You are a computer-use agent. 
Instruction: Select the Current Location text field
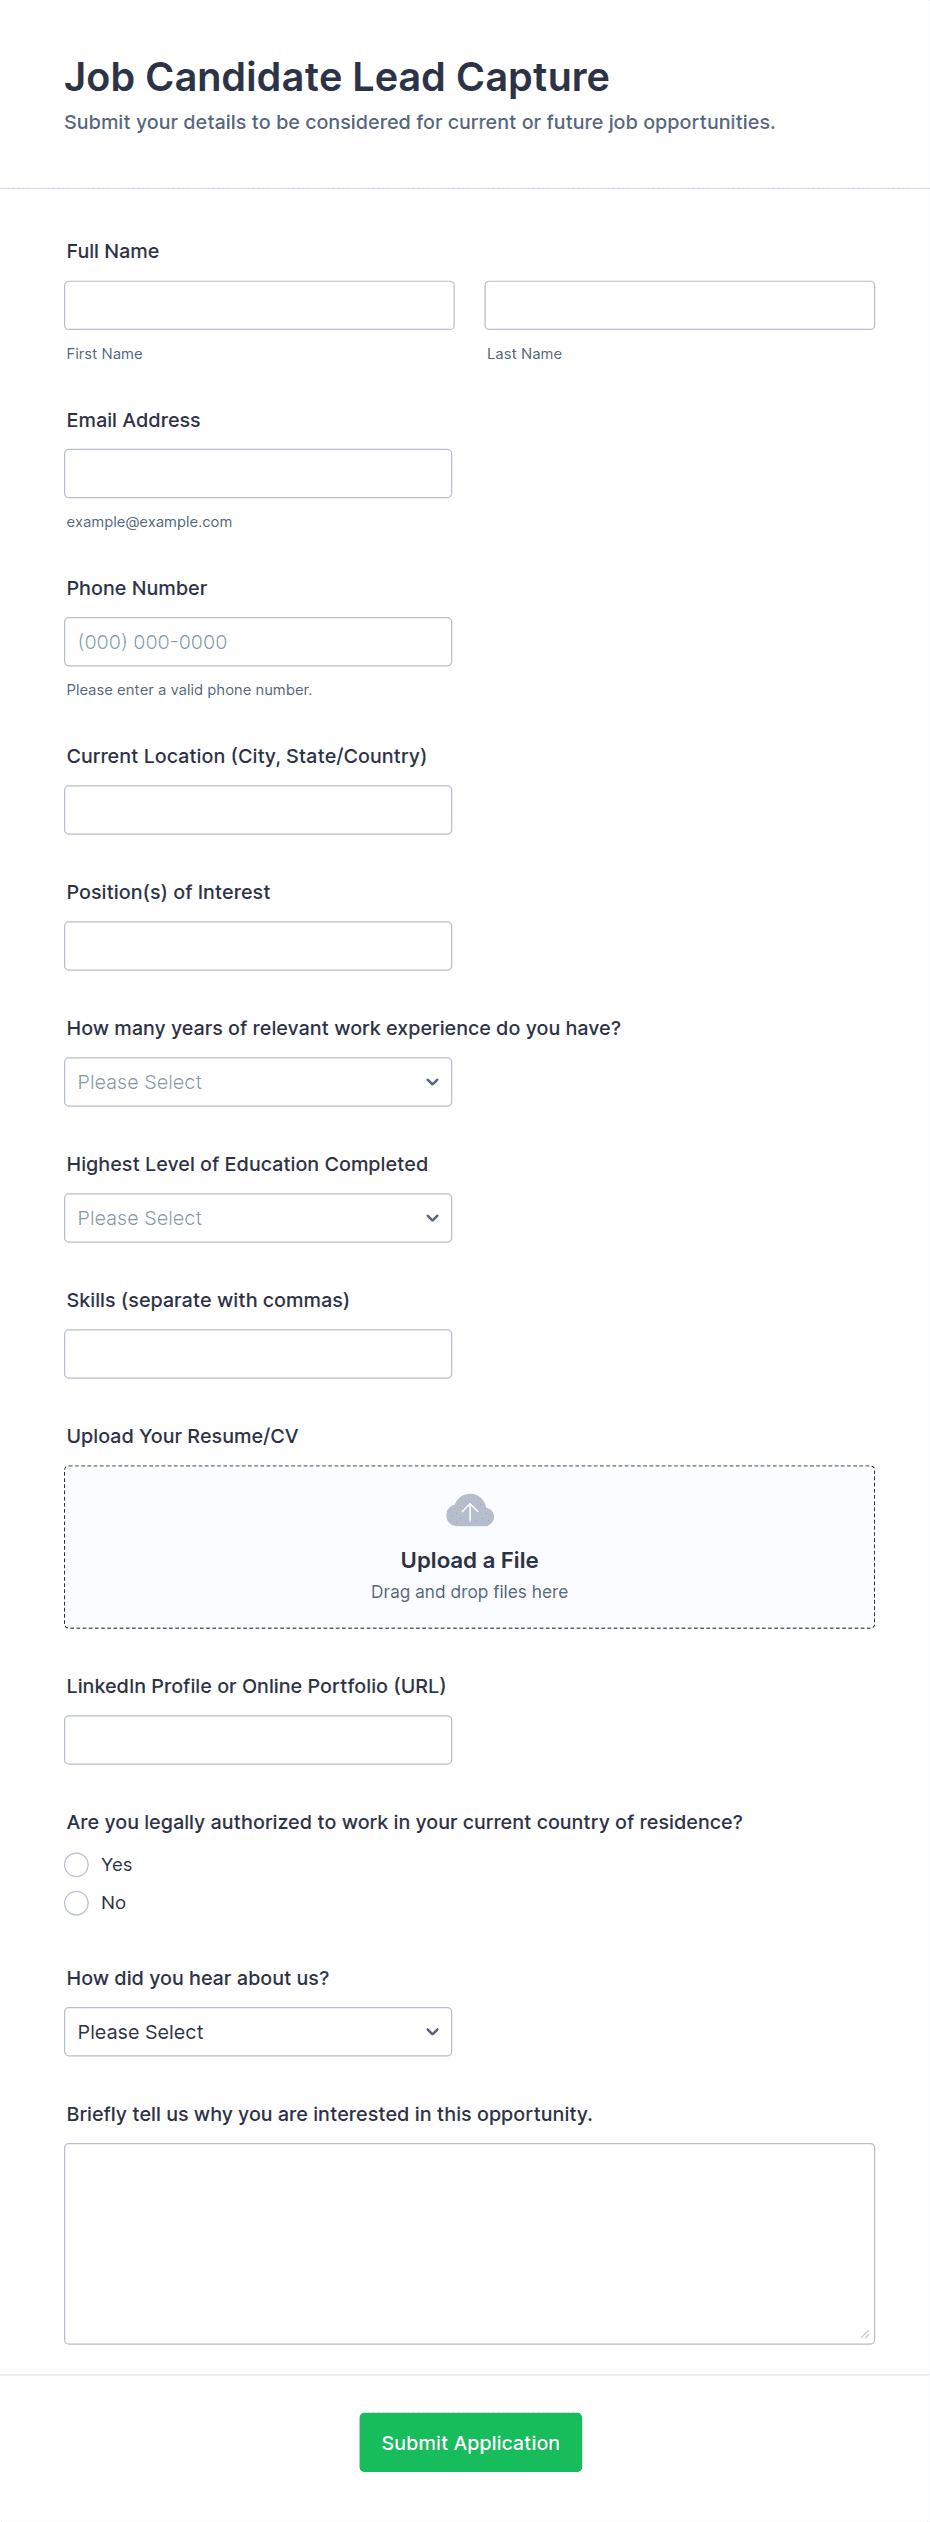coord(258,810)
